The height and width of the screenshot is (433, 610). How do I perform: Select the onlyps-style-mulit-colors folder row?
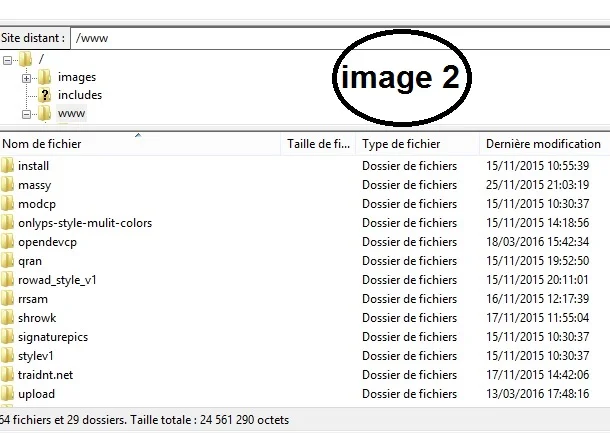click(85, 223)
